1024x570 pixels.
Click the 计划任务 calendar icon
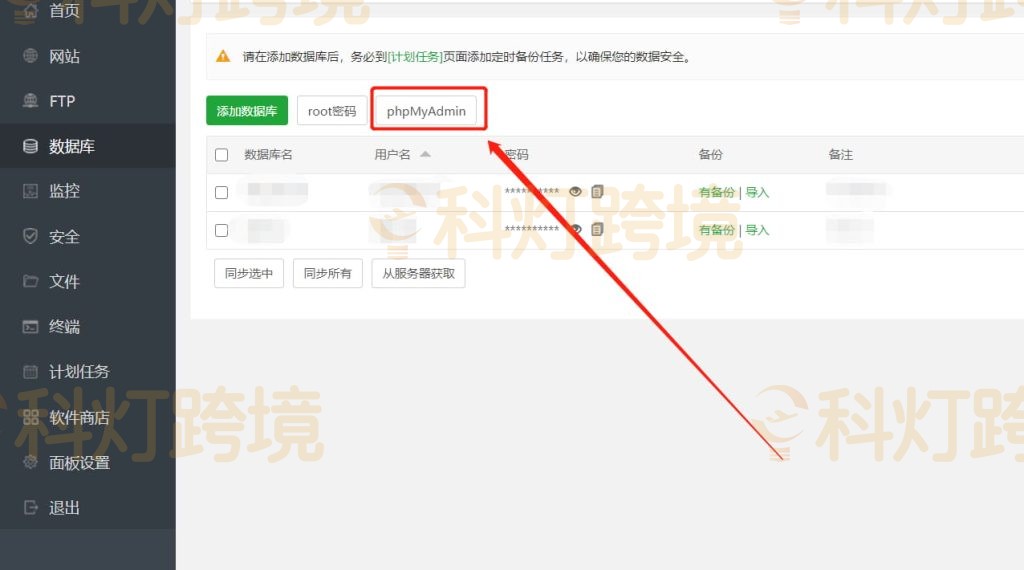click(x=30, y=372)
